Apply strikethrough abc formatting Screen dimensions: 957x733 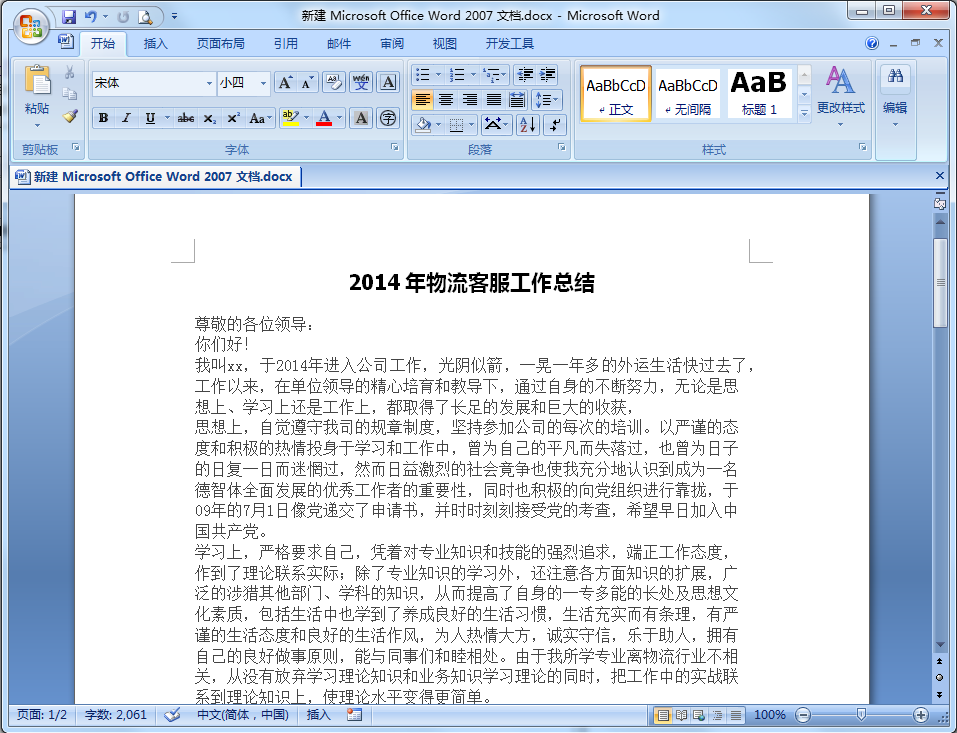[x=186, y=118]
